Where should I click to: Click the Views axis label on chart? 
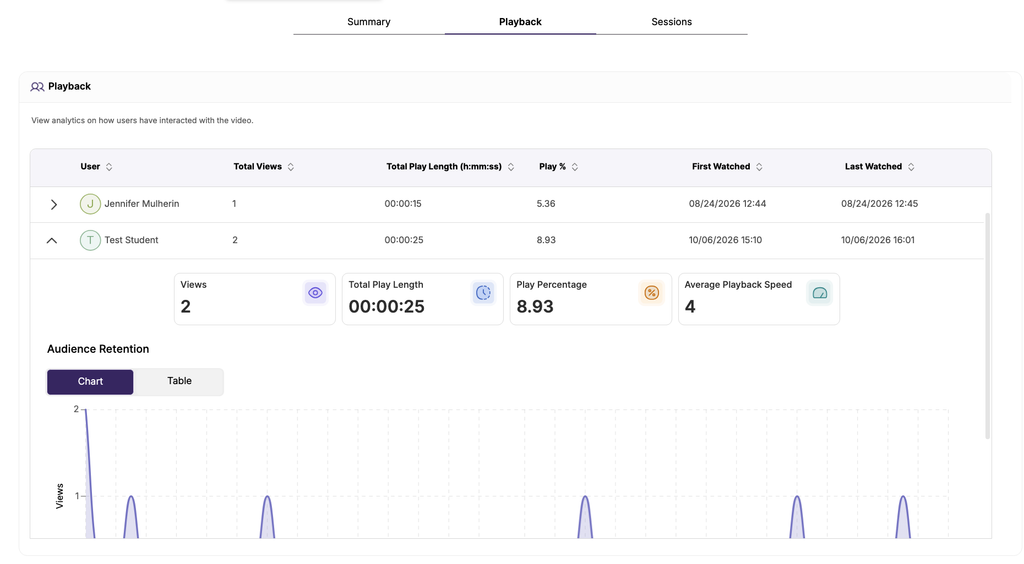(59, 496)
